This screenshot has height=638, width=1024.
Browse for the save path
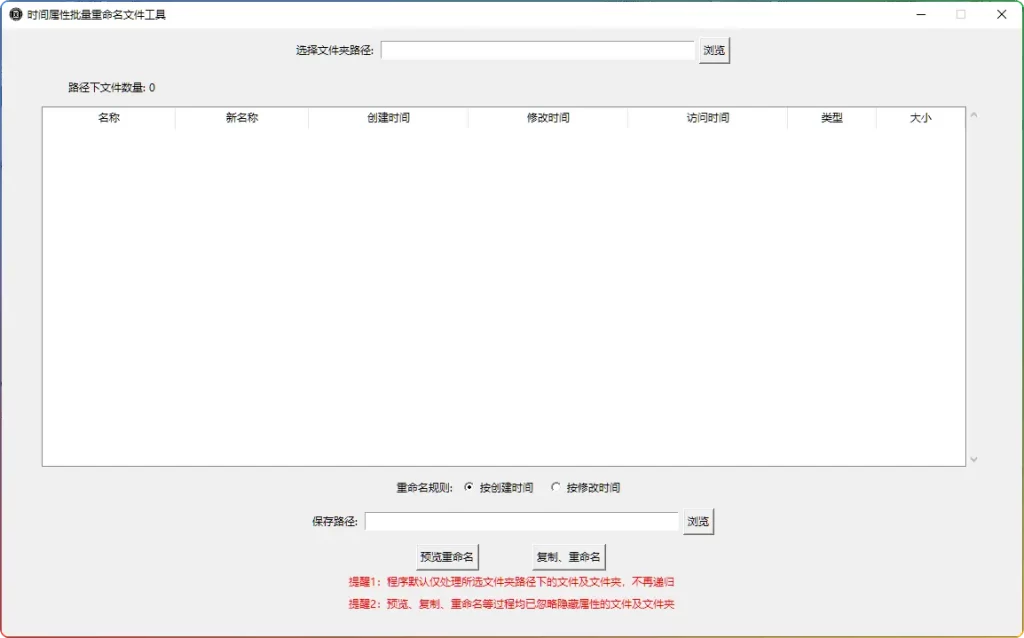click(x=698, y=522)
